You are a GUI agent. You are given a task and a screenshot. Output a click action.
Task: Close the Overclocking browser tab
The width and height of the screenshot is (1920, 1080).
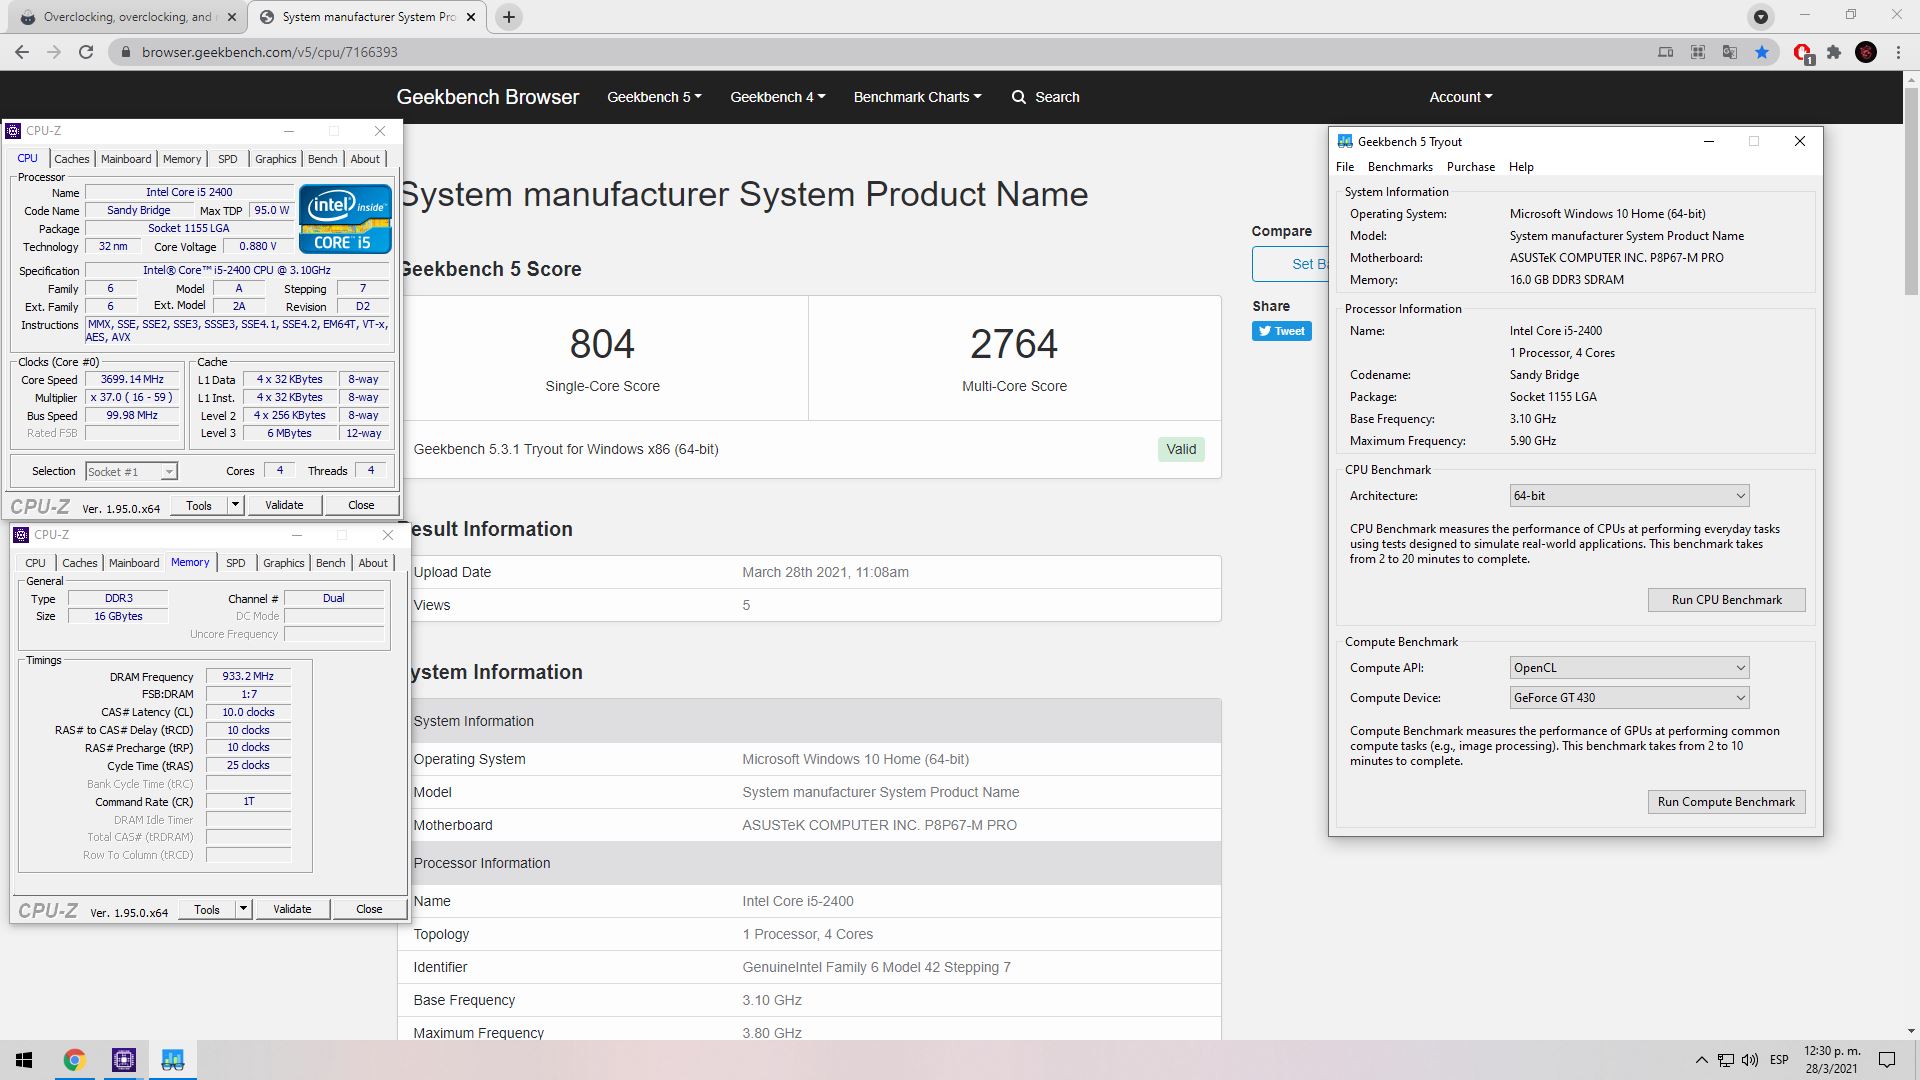click(232, 17)
